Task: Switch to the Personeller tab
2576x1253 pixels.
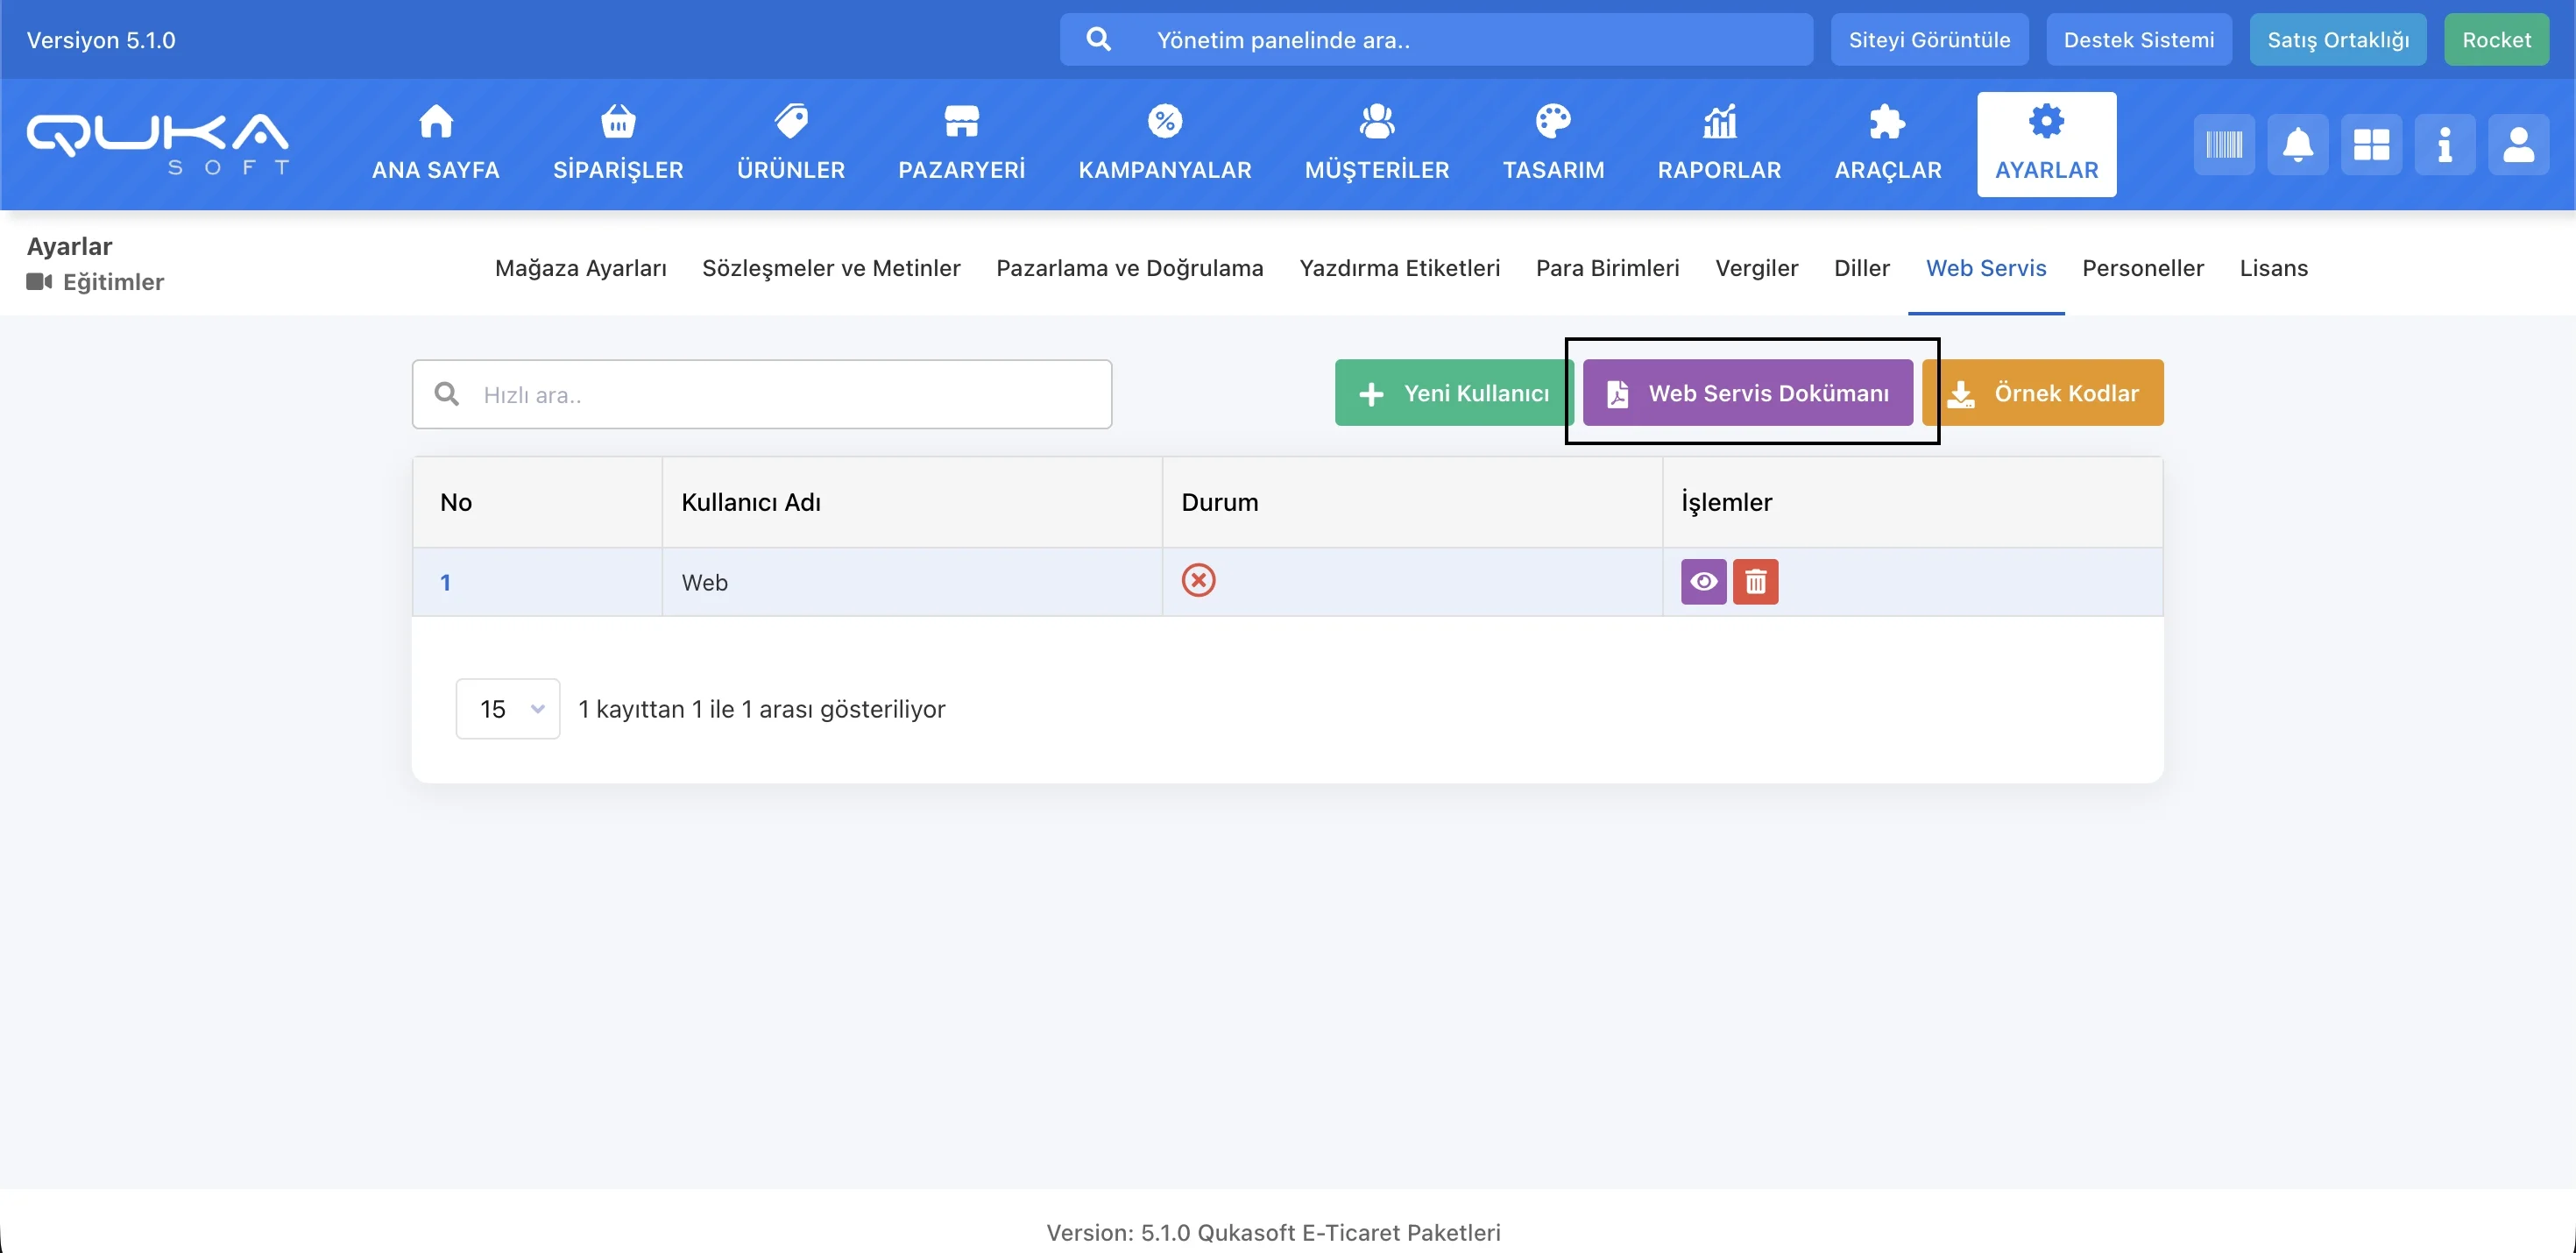Action: pyautogui.click(x=2142, y=268)
